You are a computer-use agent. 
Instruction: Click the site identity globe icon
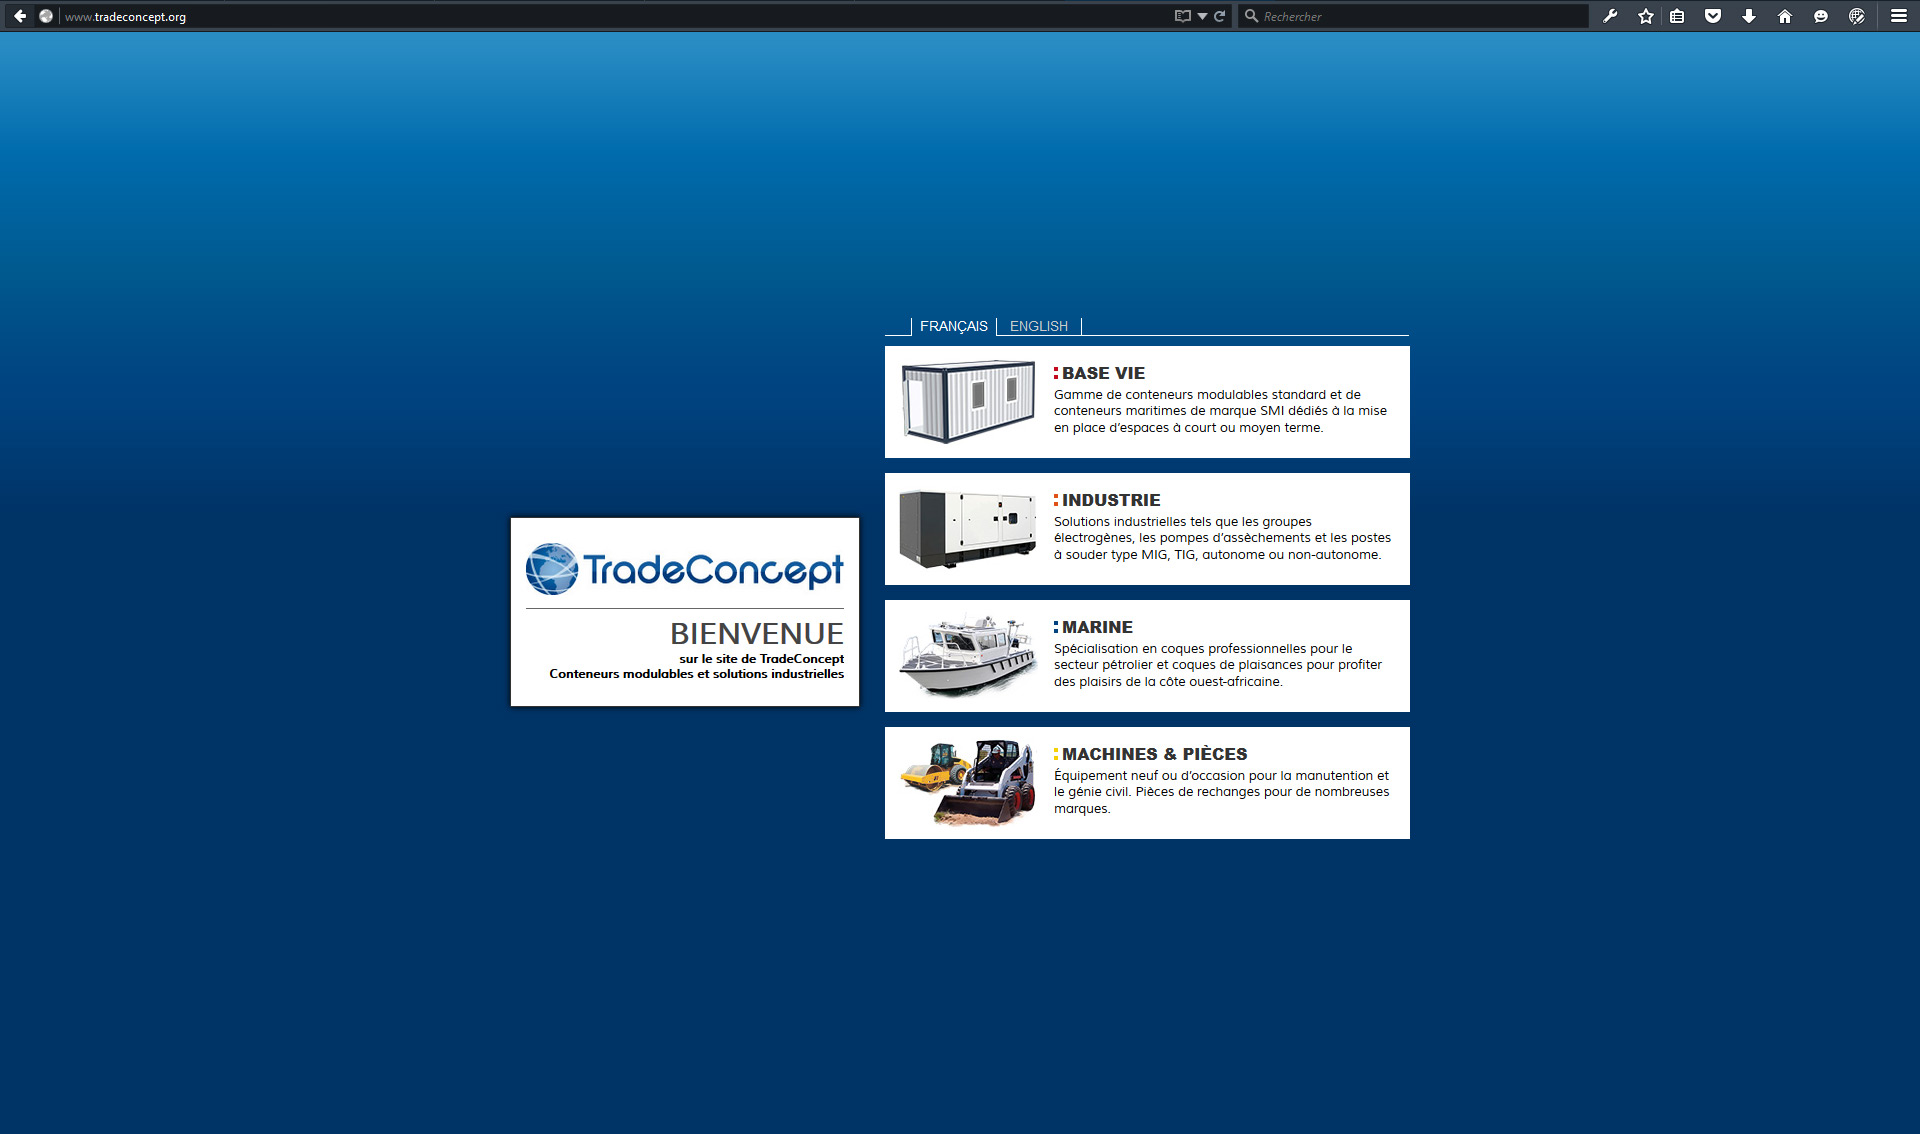pyautogui.click(x=46, y=16)
